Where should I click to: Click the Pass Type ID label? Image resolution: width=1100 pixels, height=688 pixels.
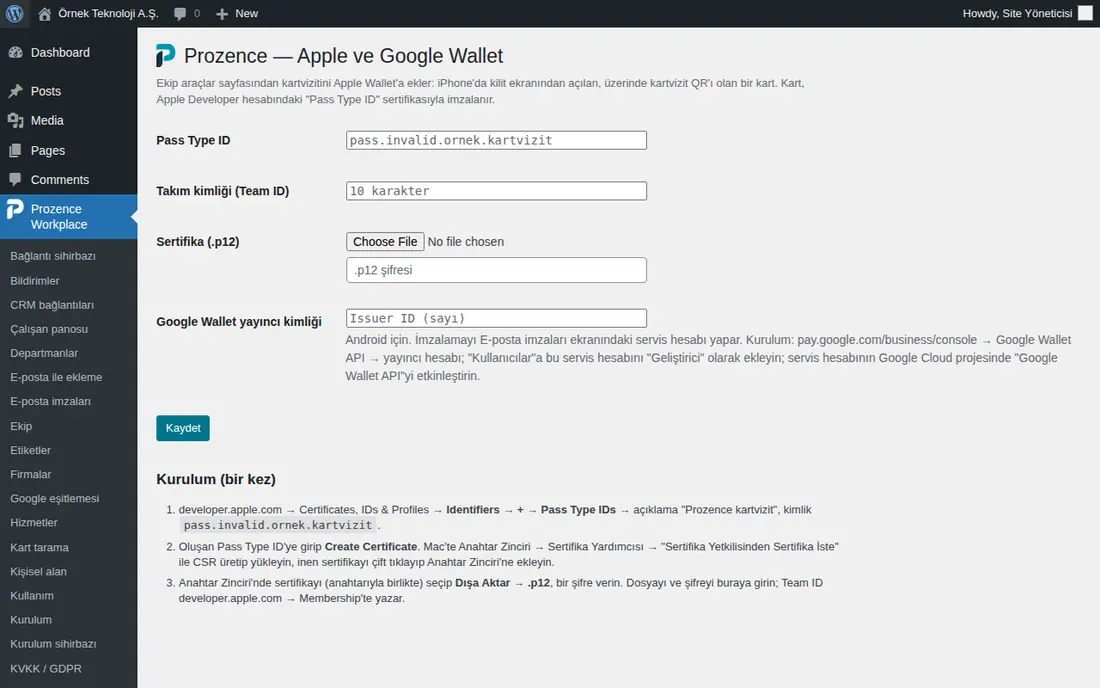tap(193, 140)
